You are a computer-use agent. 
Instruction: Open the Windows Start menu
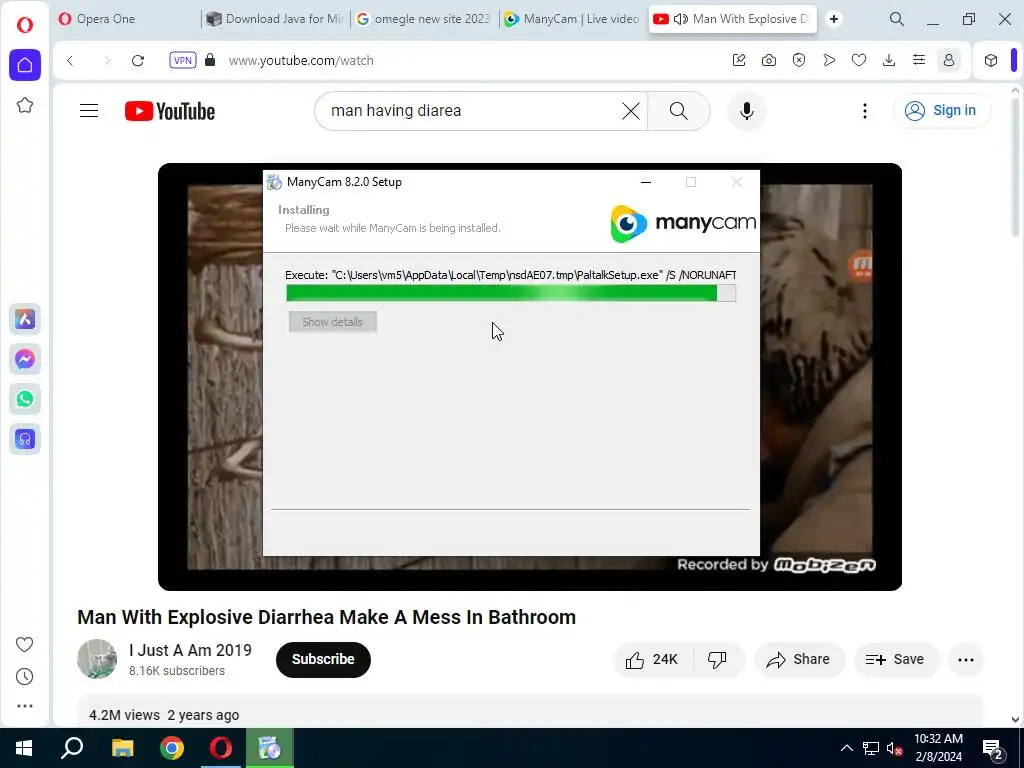coord(24,748)
